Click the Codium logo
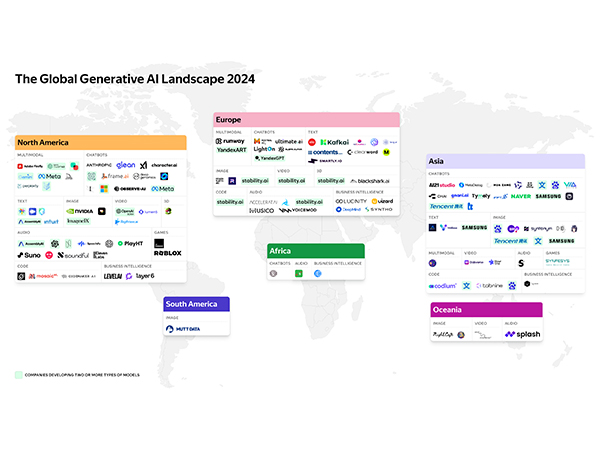 click(x=443, y=286)
